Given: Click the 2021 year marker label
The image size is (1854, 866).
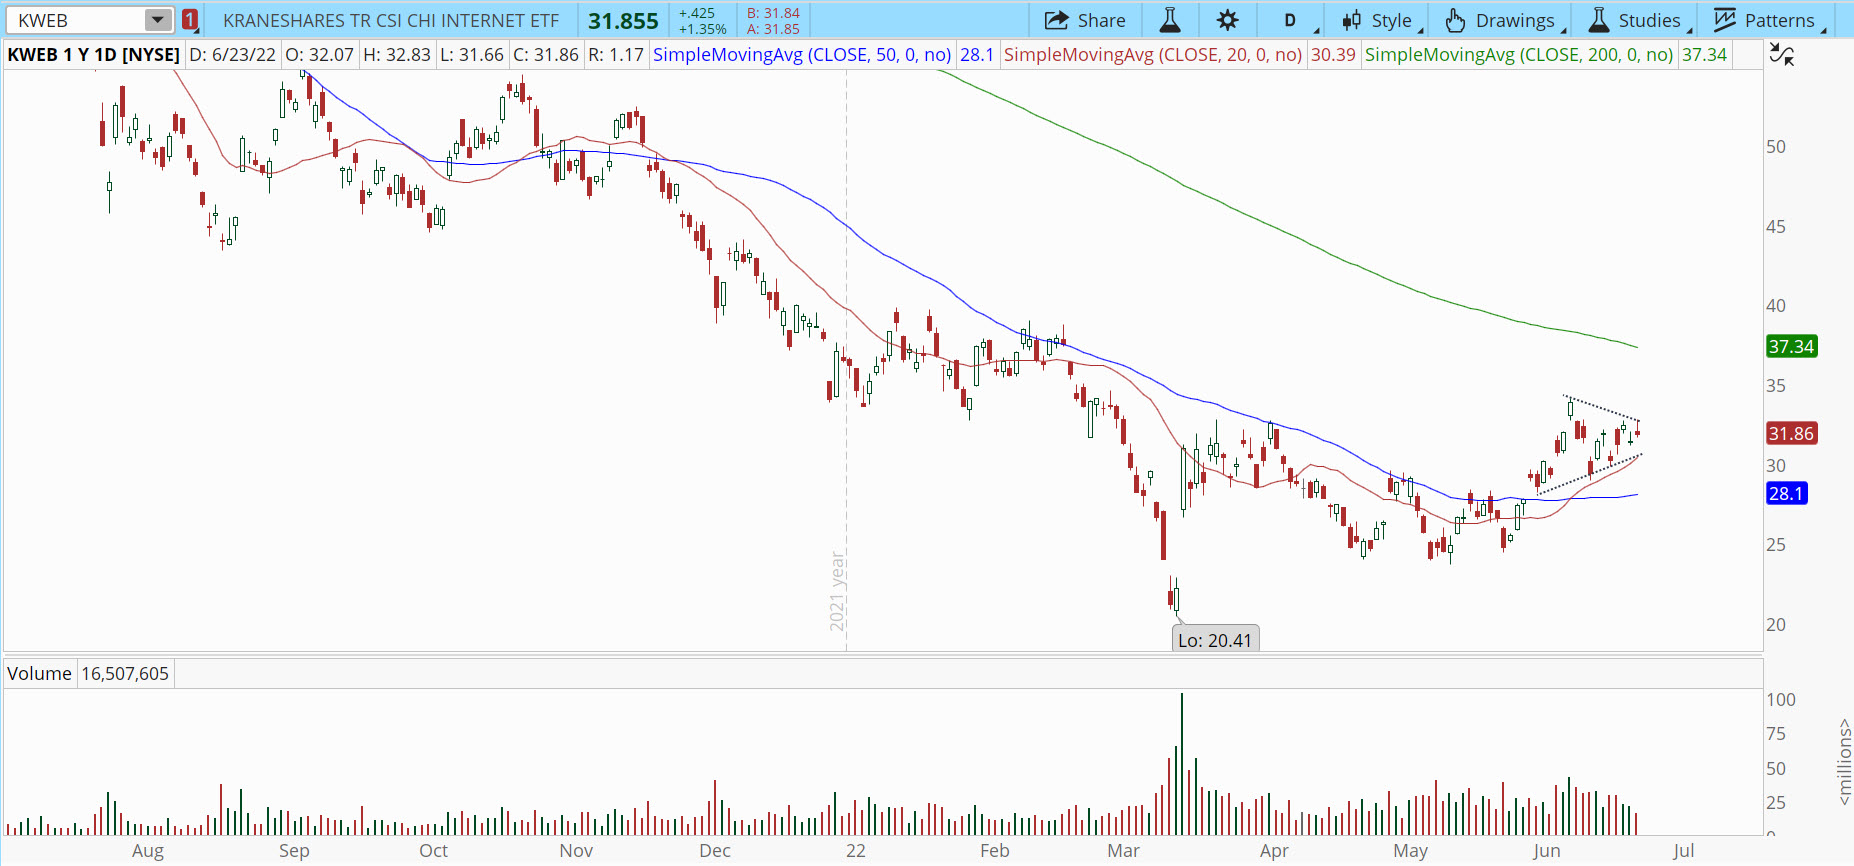Looking at the screenshot, I should [x=838, y=591].
